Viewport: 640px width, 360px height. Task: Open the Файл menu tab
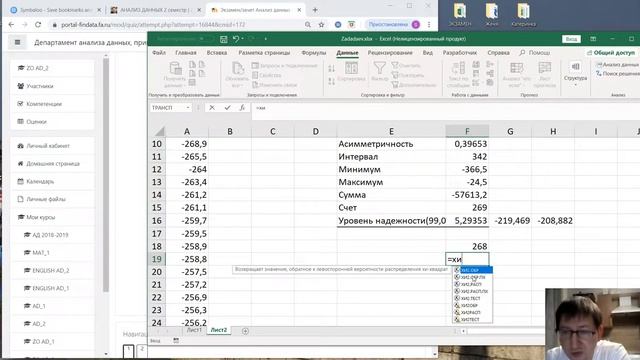[159, 53]
